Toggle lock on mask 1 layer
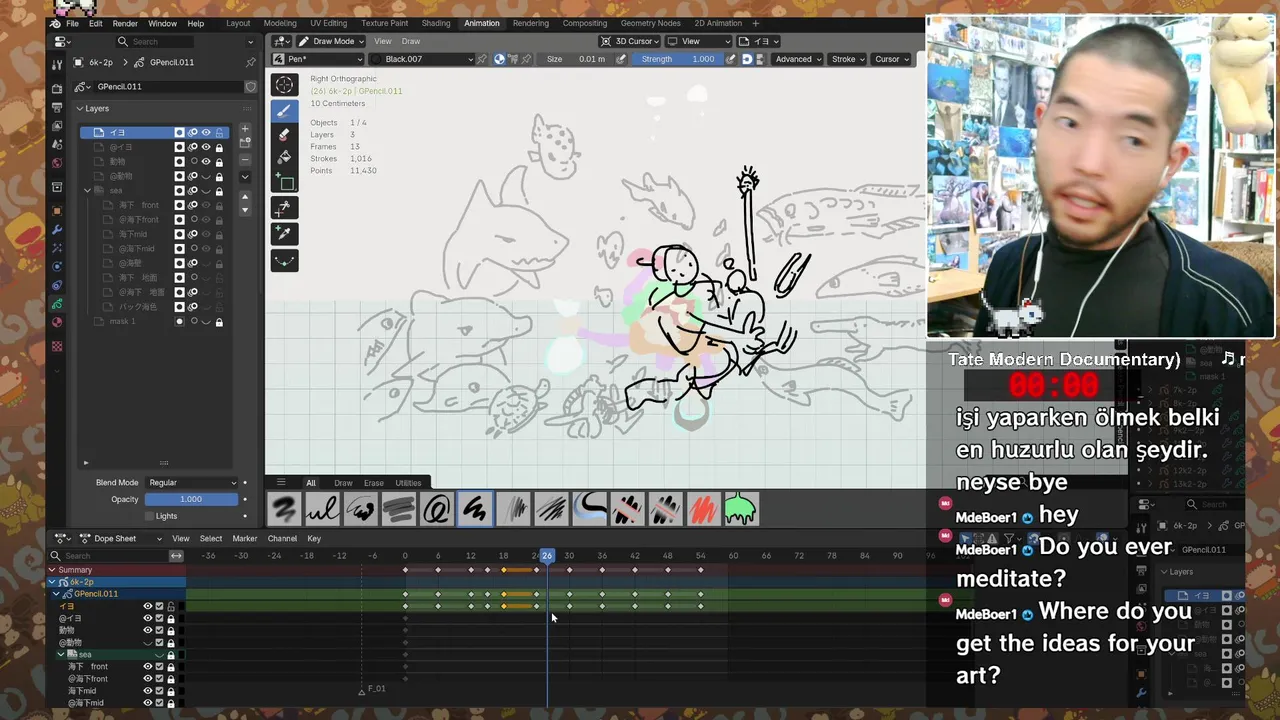This screenshot has height=720, width=1280. (x=219, y=322)
